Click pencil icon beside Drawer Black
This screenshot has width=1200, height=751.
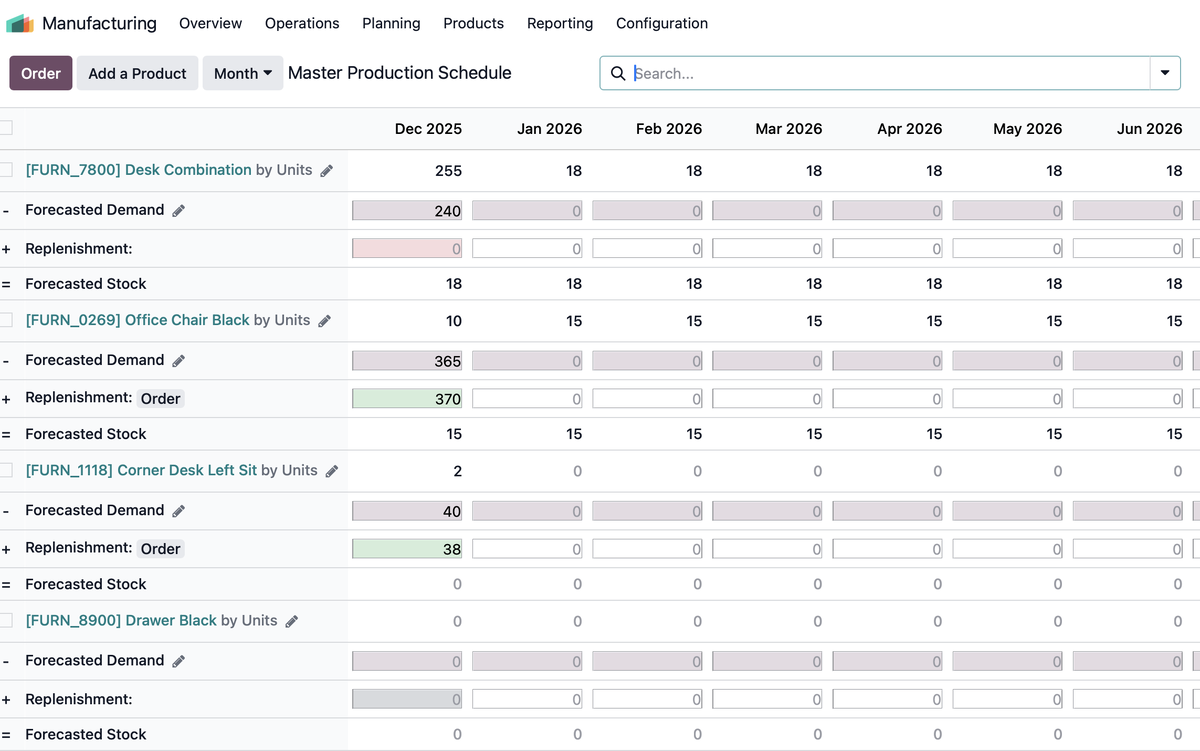point(292,621)
